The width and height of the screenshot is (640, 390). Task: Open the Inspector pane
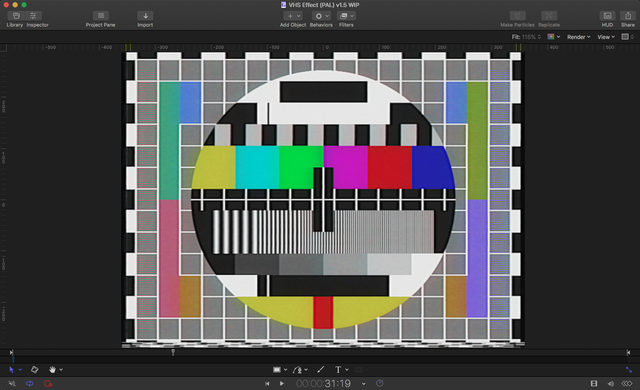33,16
